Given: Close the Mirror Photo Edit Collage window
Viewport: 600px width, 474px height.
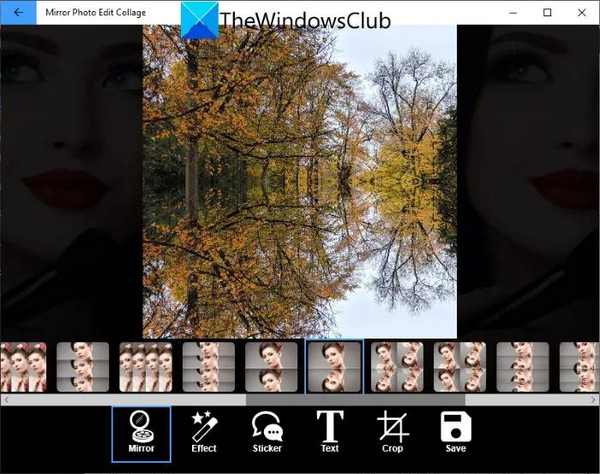Looking at the screenshot, I should (582, 13).
